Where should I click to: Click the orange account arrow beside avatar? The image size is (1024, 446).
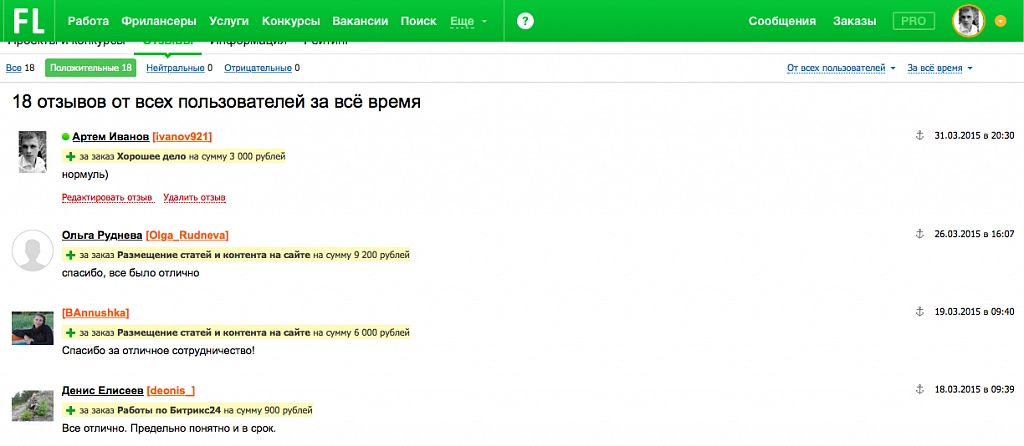point(1000,21)
